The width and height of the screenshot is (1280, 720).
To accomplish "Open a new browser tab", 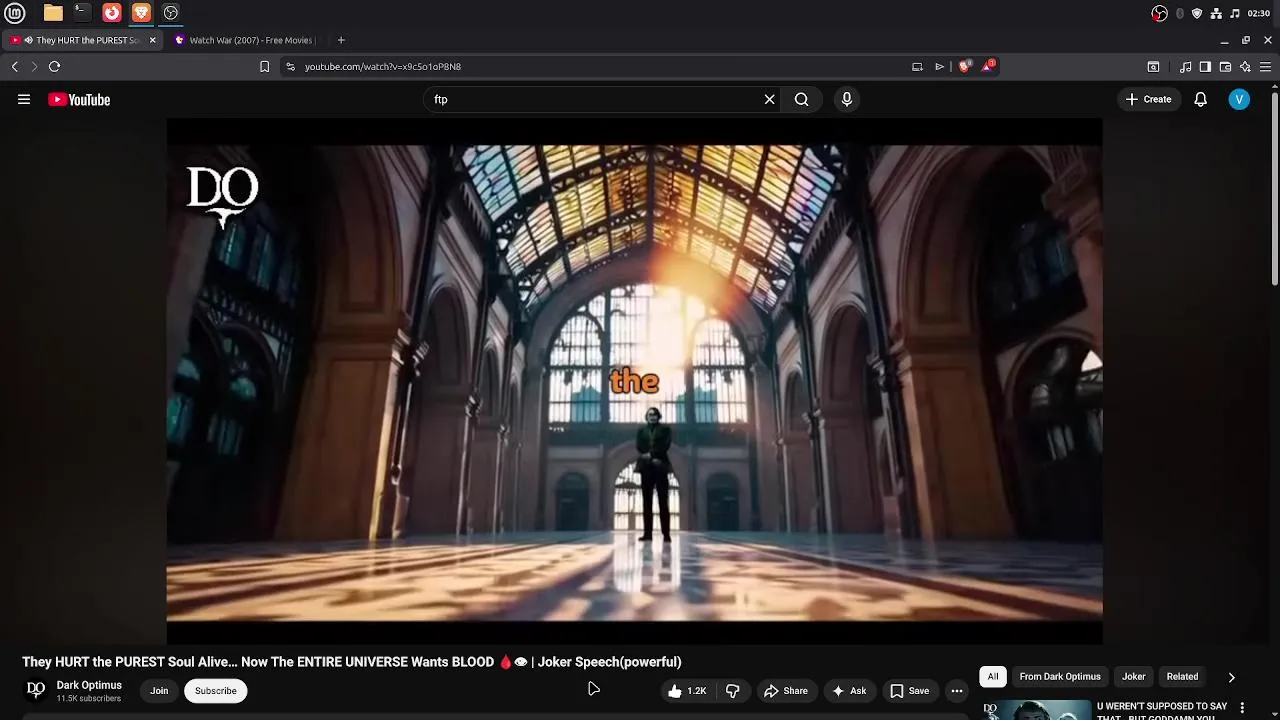I will 341,40.
